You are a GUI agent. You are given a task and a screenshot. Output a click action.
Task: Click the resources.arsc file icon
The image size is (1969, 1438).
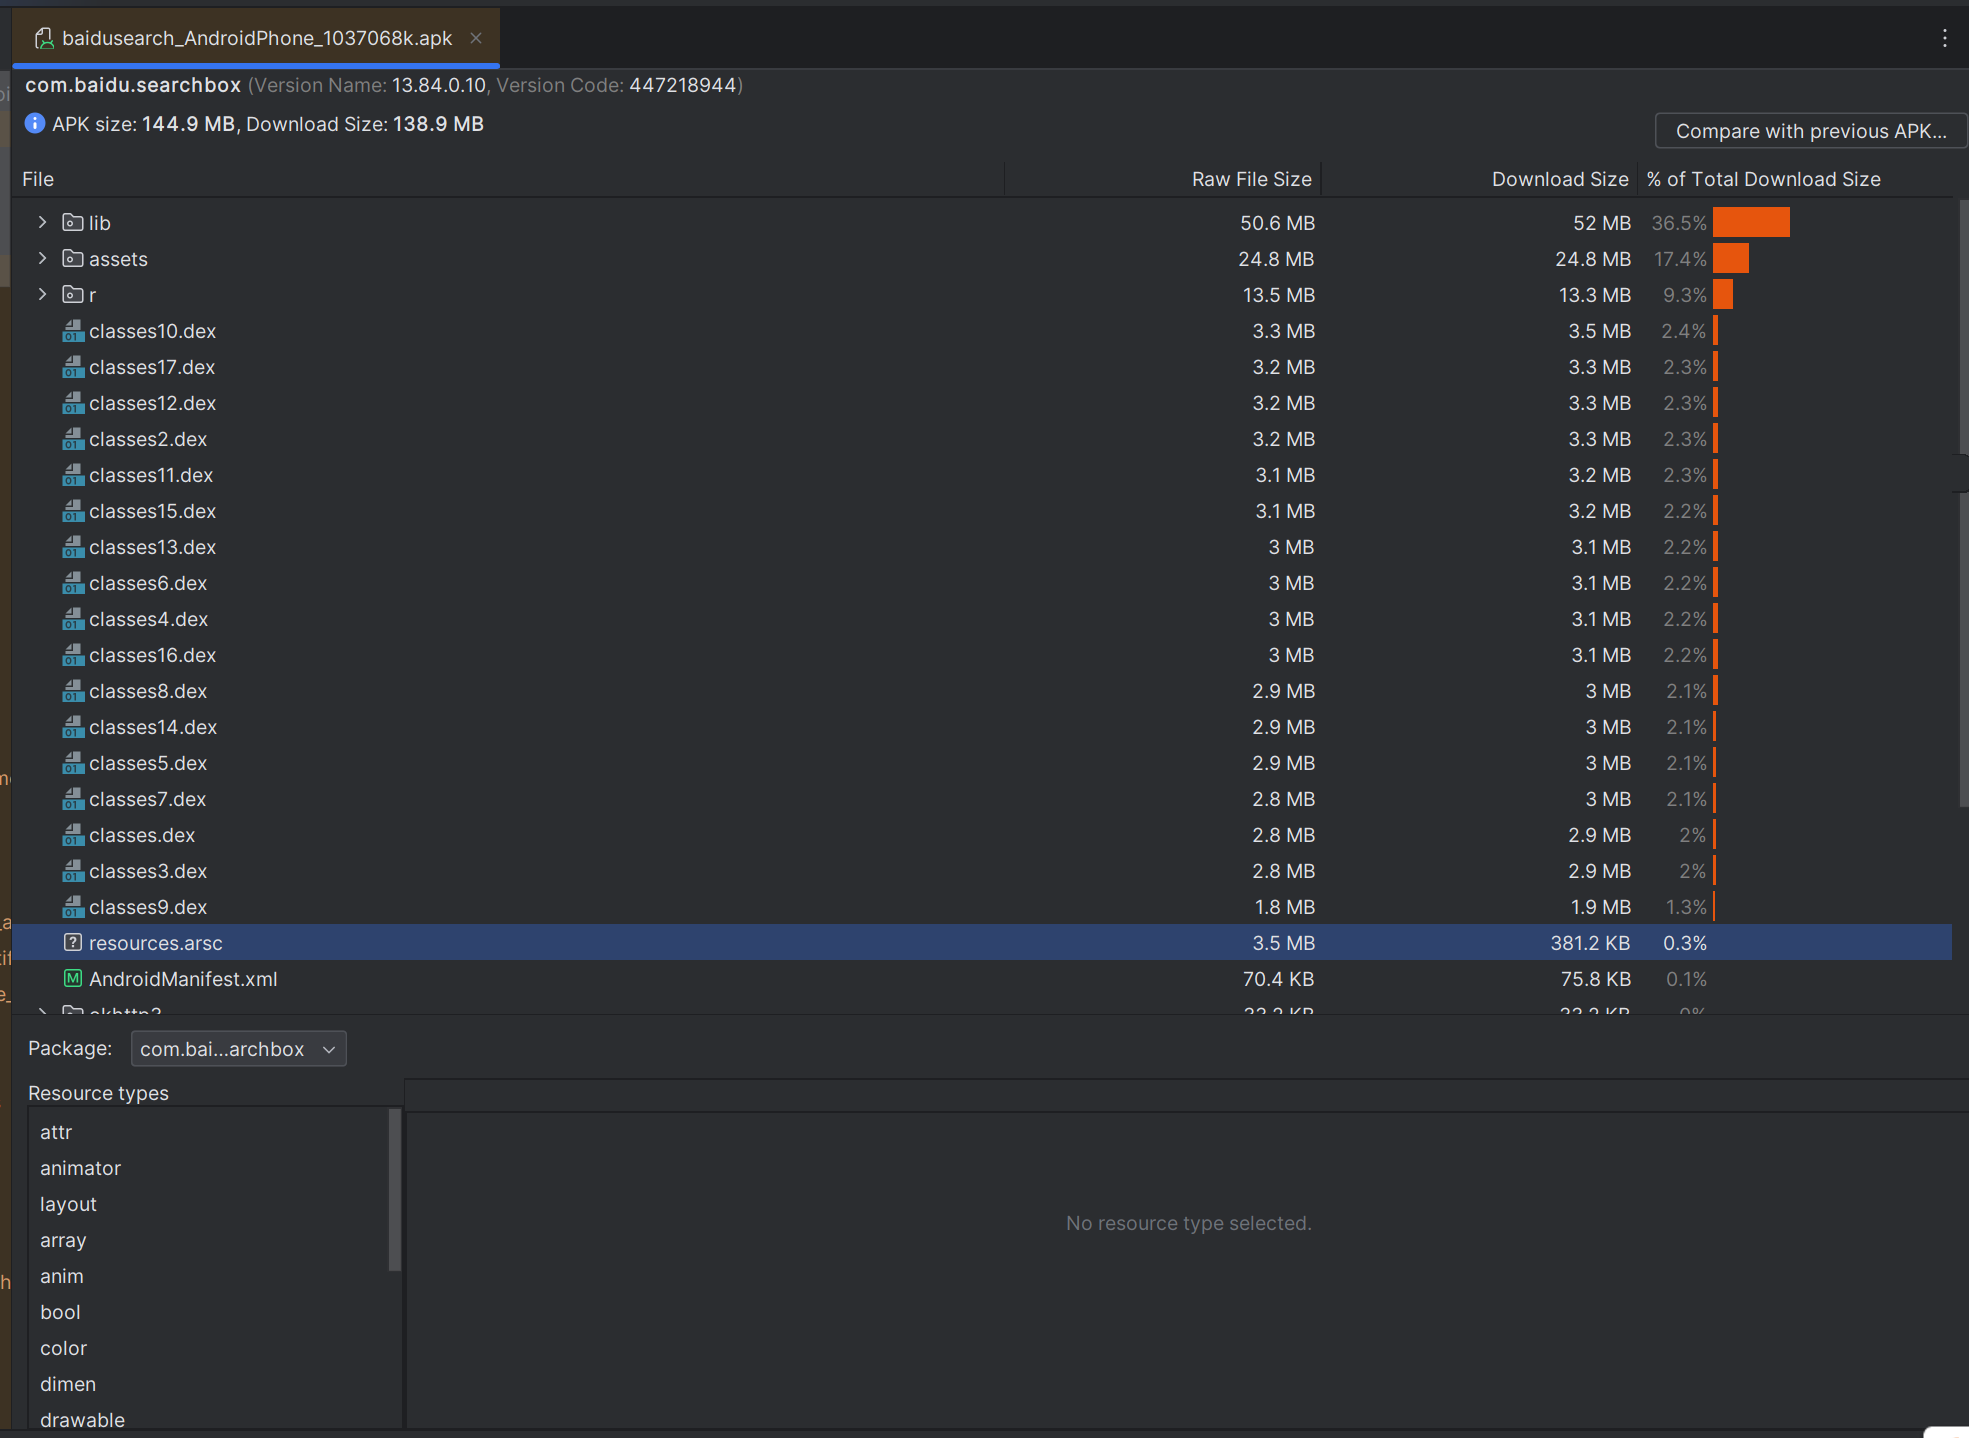click(x=73, y=943)
